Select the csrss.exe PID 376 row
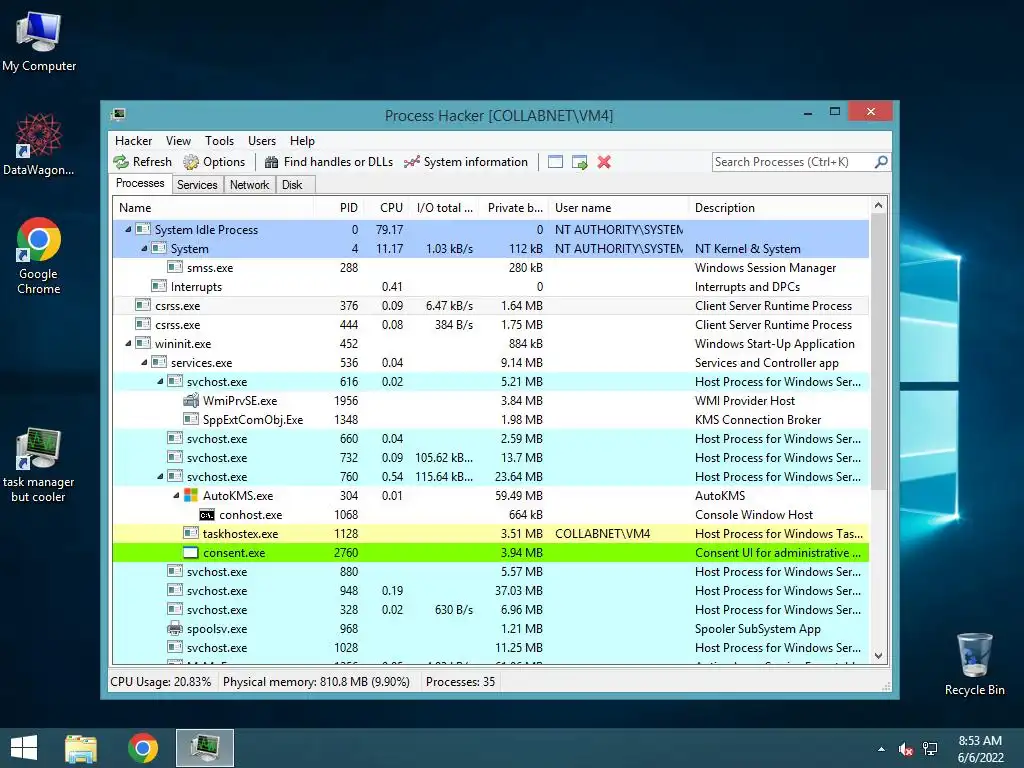1024x768 pixels. (x=491, y=306)
